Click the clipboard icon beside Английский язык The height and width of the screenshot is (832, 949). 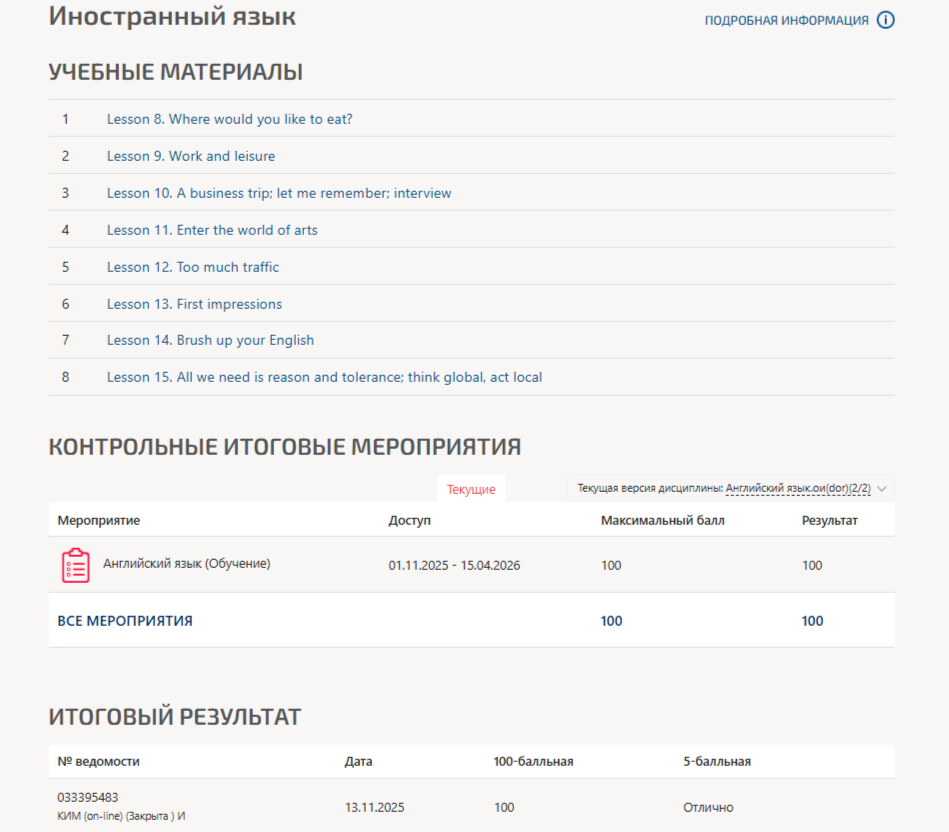point(75,565)
